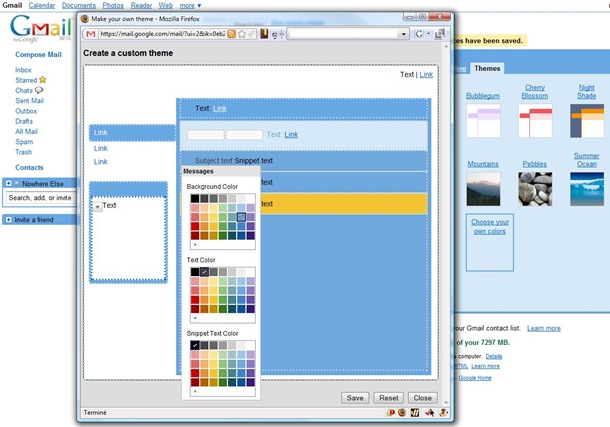Select the Mountains theme thumbnail

pos(483,189)
